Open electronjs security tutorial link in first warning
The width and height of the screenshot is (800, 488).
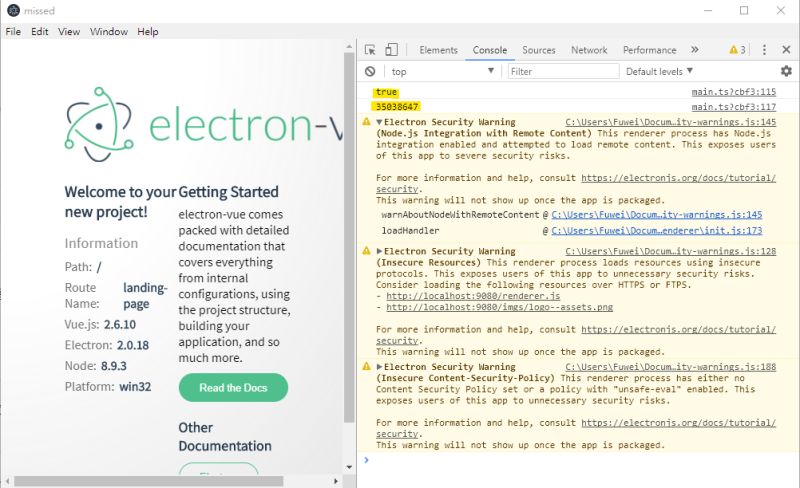(x=678, y=178)
